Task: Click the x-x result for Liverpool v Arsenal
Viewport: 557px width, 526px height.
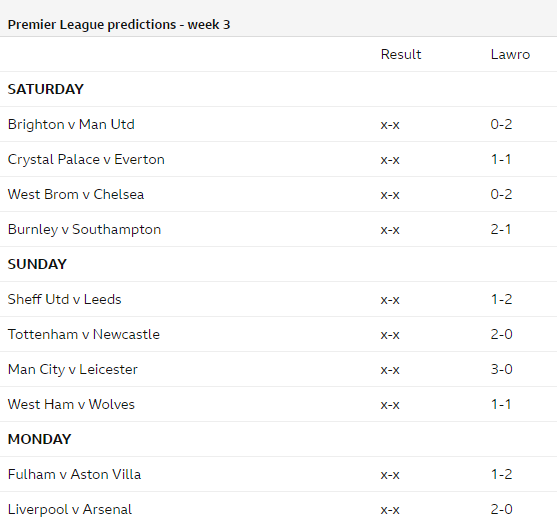Action: [x=390, y=510]
